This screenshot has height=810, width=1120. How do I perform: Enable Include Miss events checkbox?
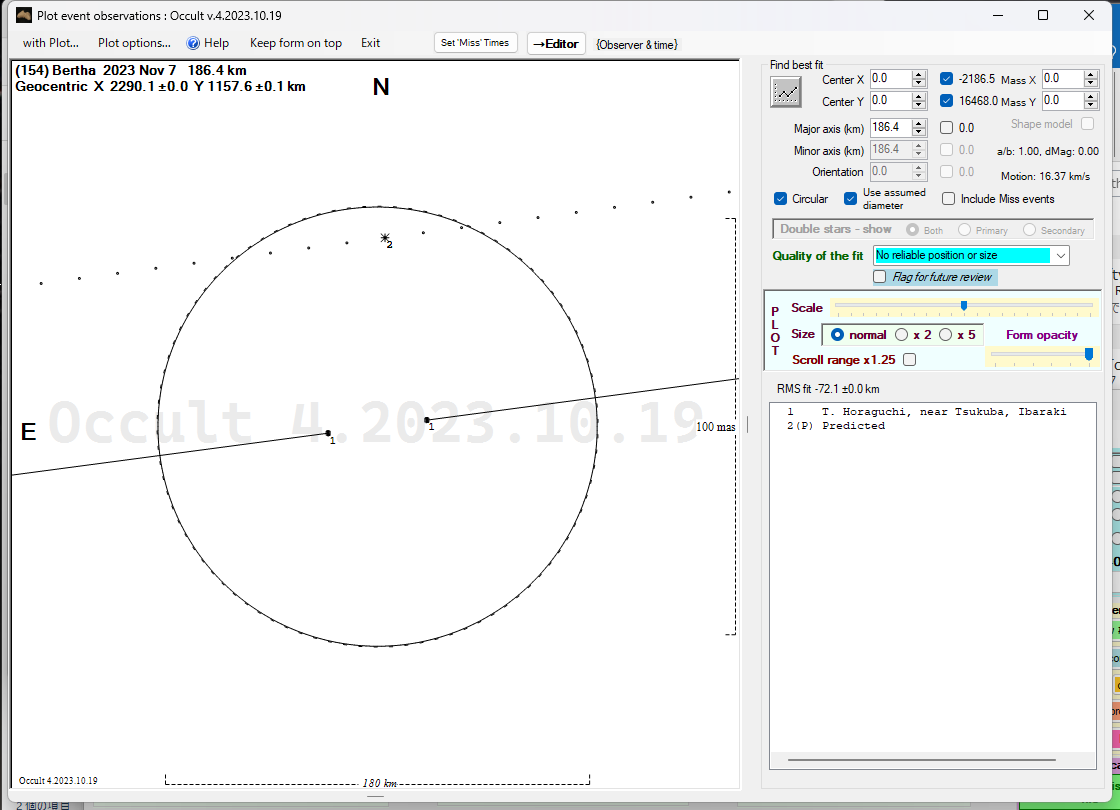949,199
